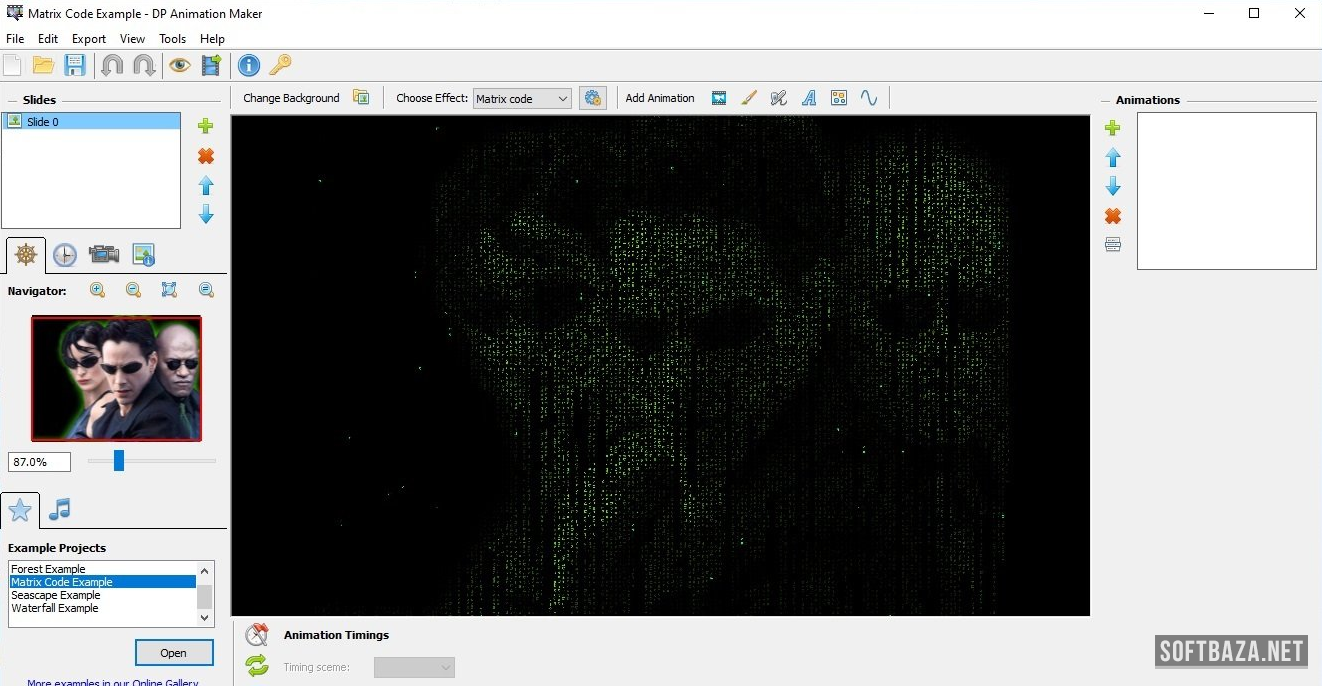Select Seascape Example in the projects list

click(x=56, y=595)
